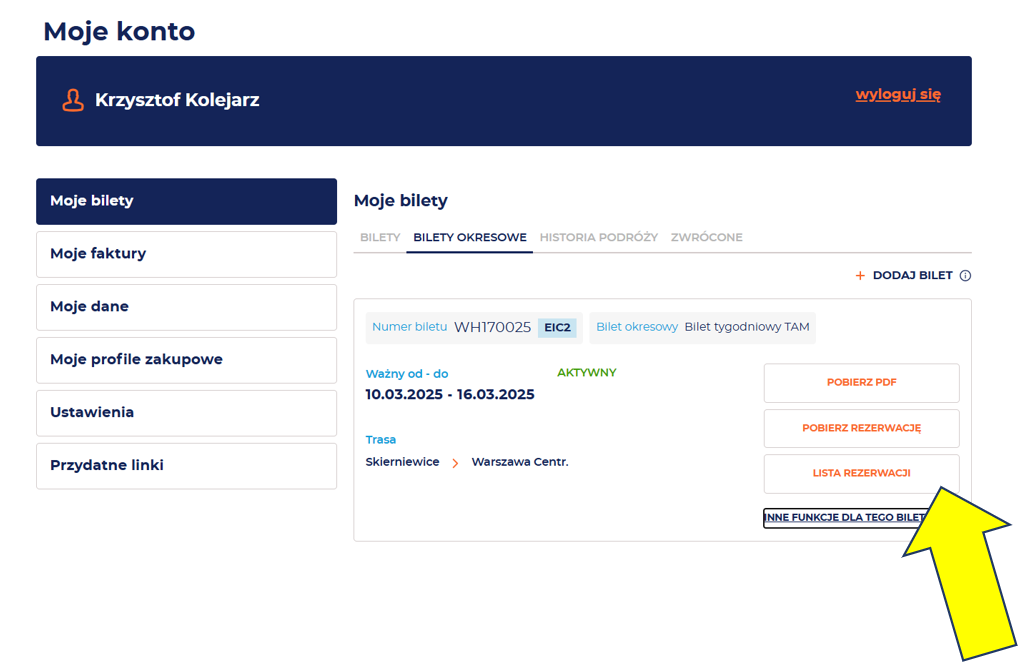Click the POBIERZ PDF button
The image size is (1032, 663).
pos(862,383)
